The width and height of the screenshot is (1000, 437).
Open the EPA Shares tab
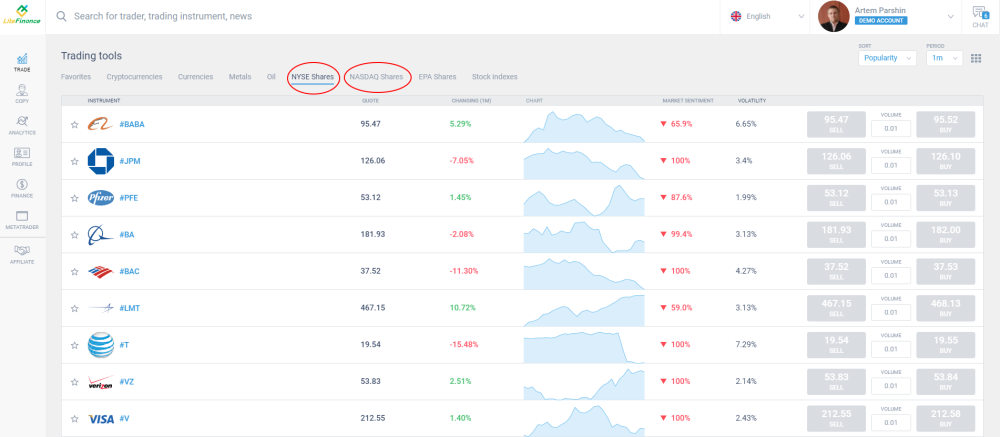[x=438, y=77]
